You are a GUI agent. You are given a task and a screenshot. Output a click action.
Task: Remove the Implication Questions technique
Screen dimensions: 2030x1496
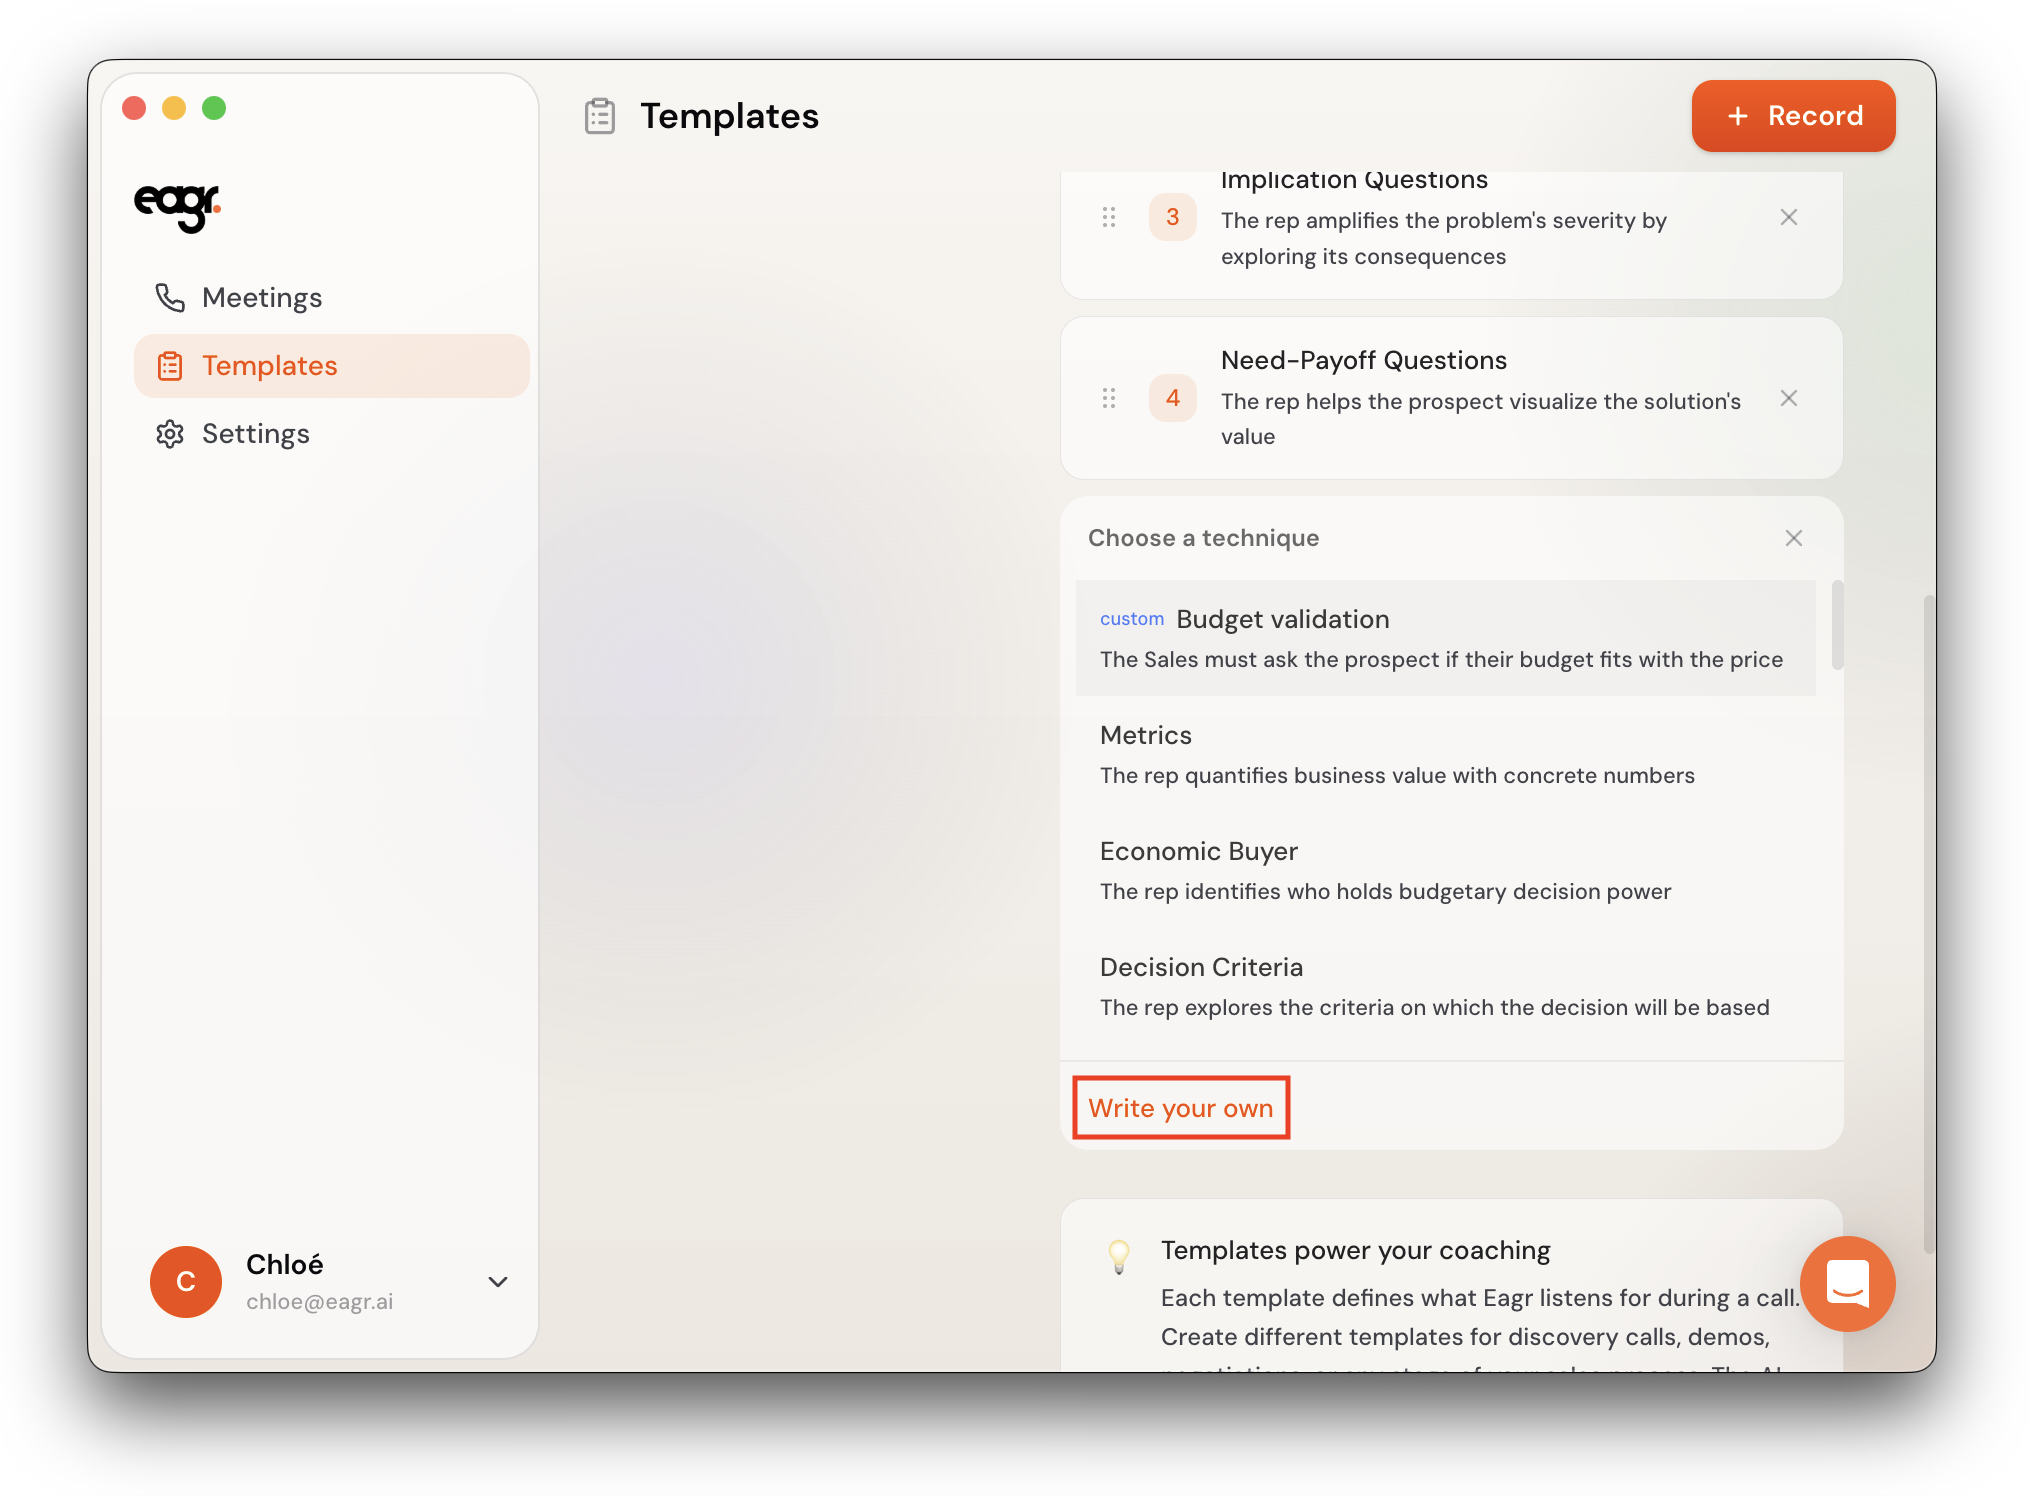(x=1788, y=217)
